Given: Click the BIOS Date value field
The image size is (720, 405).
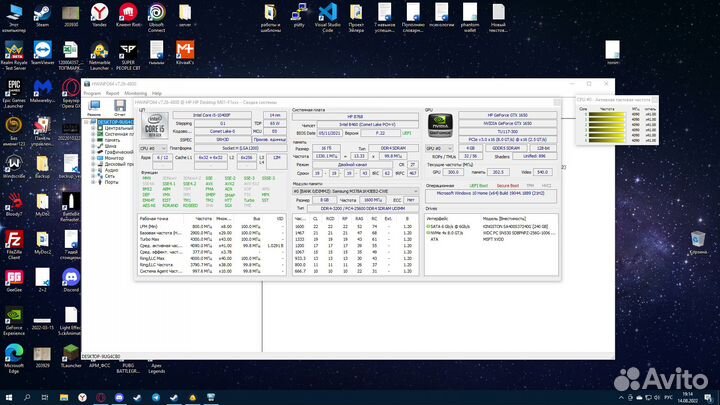Looking at the screenshot, I should click(x=329, y=133).
